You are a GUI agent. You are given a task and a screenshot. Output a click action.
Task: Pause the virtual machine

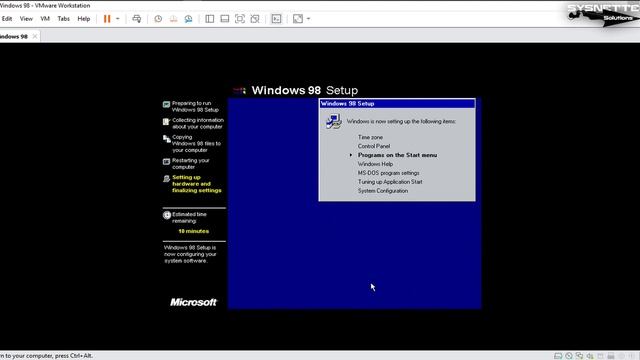(x=107, y=19)
